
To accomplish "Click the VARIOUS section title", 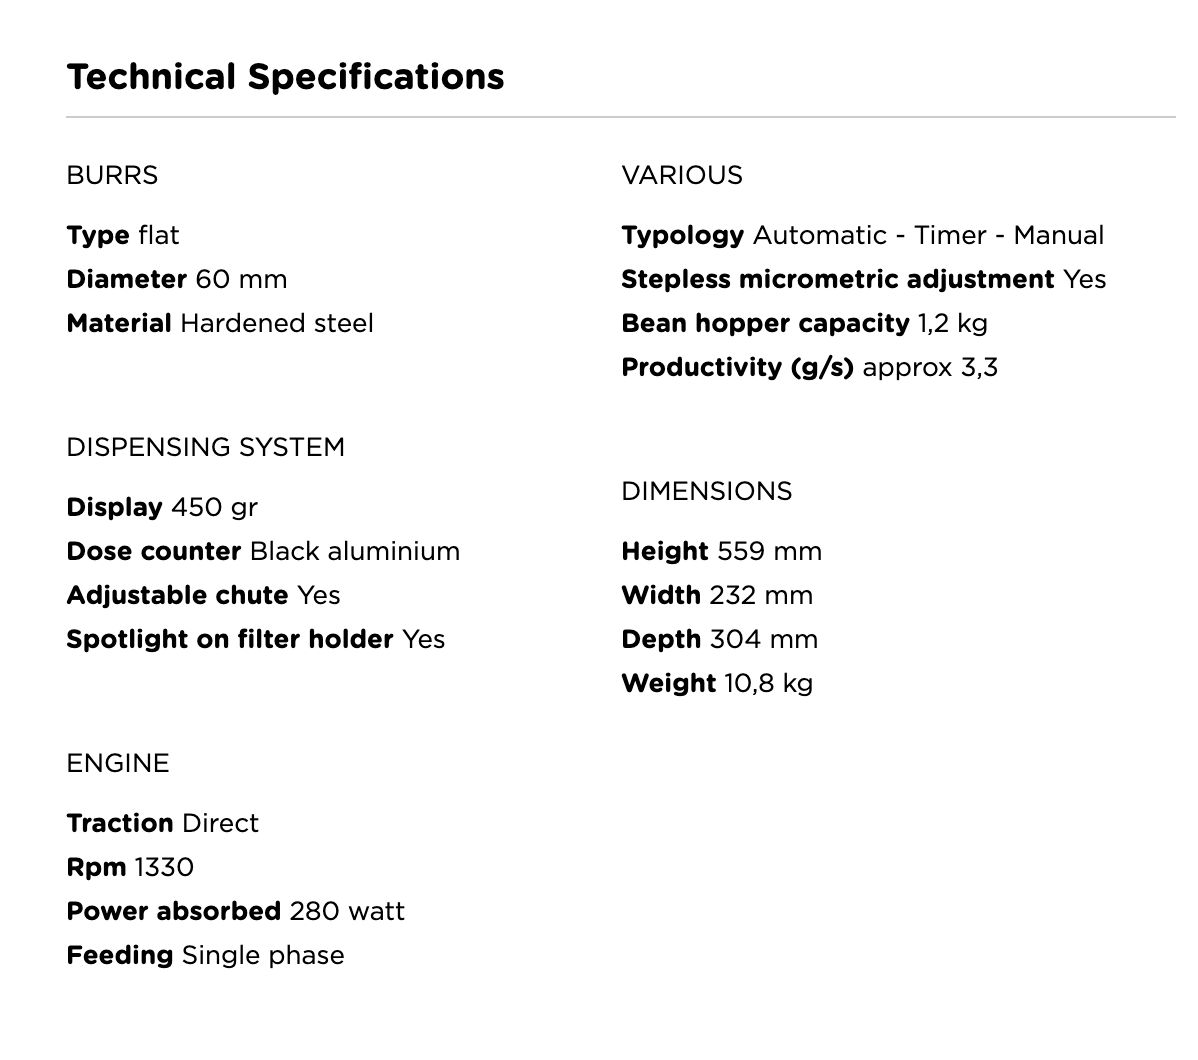I will (682, 175).
